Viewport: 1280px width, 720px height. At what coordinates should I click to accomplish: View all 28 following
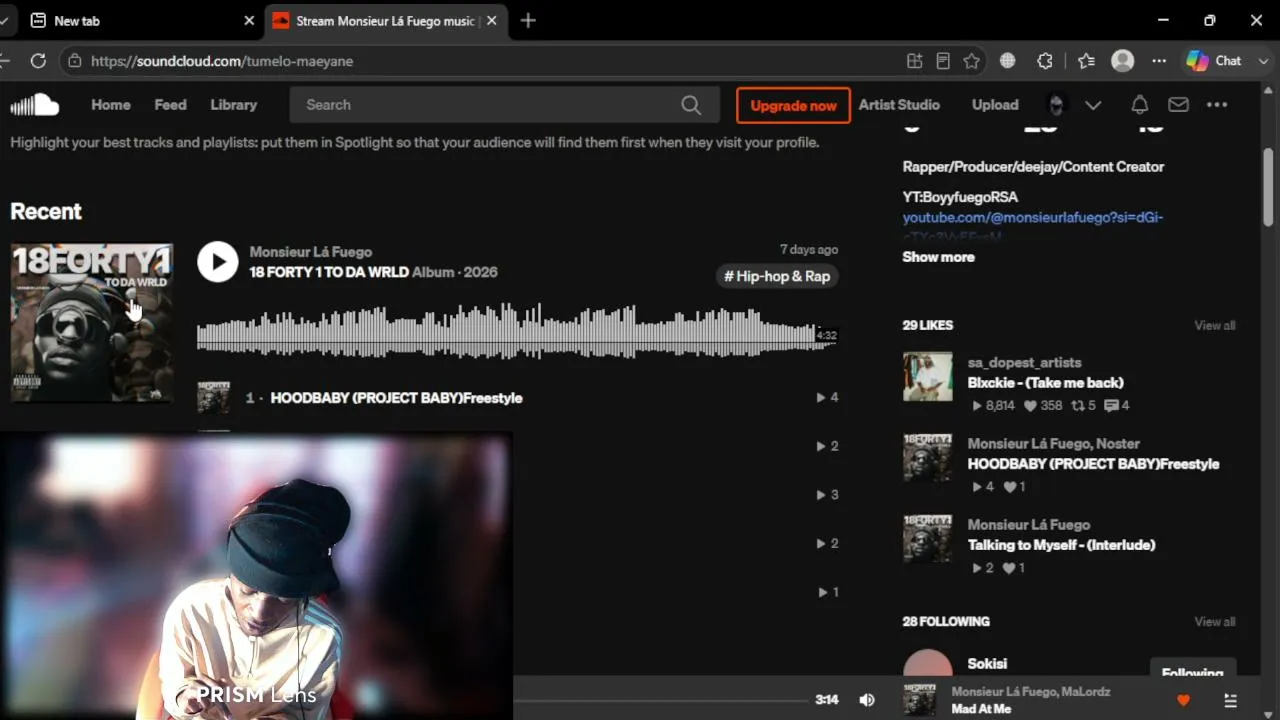[x=1214, y=621]
